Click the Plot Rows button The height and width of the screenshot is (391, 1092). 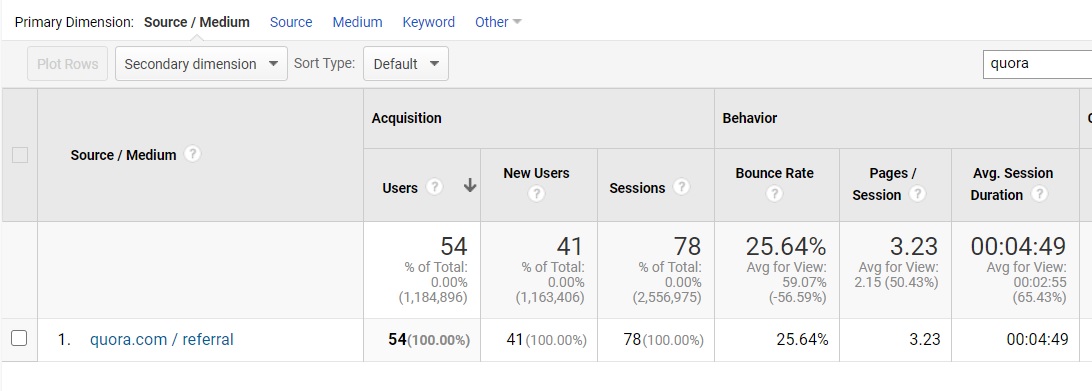68,63
